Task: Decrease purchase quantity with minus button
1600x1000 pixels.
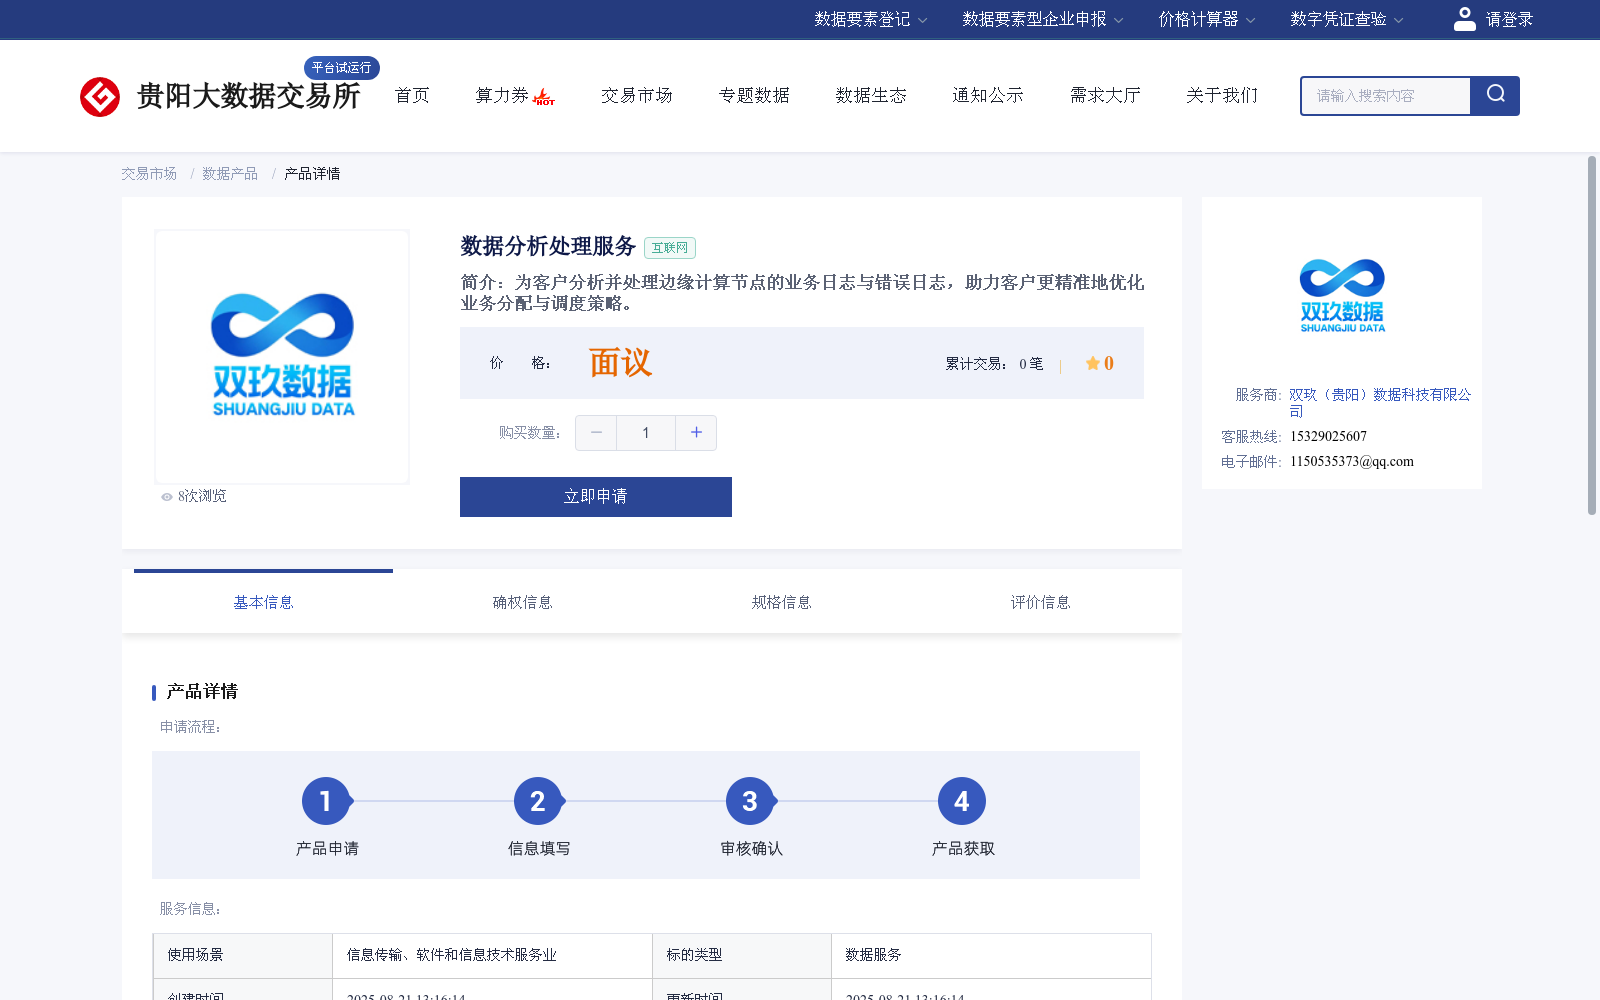Action: point(596,433)
